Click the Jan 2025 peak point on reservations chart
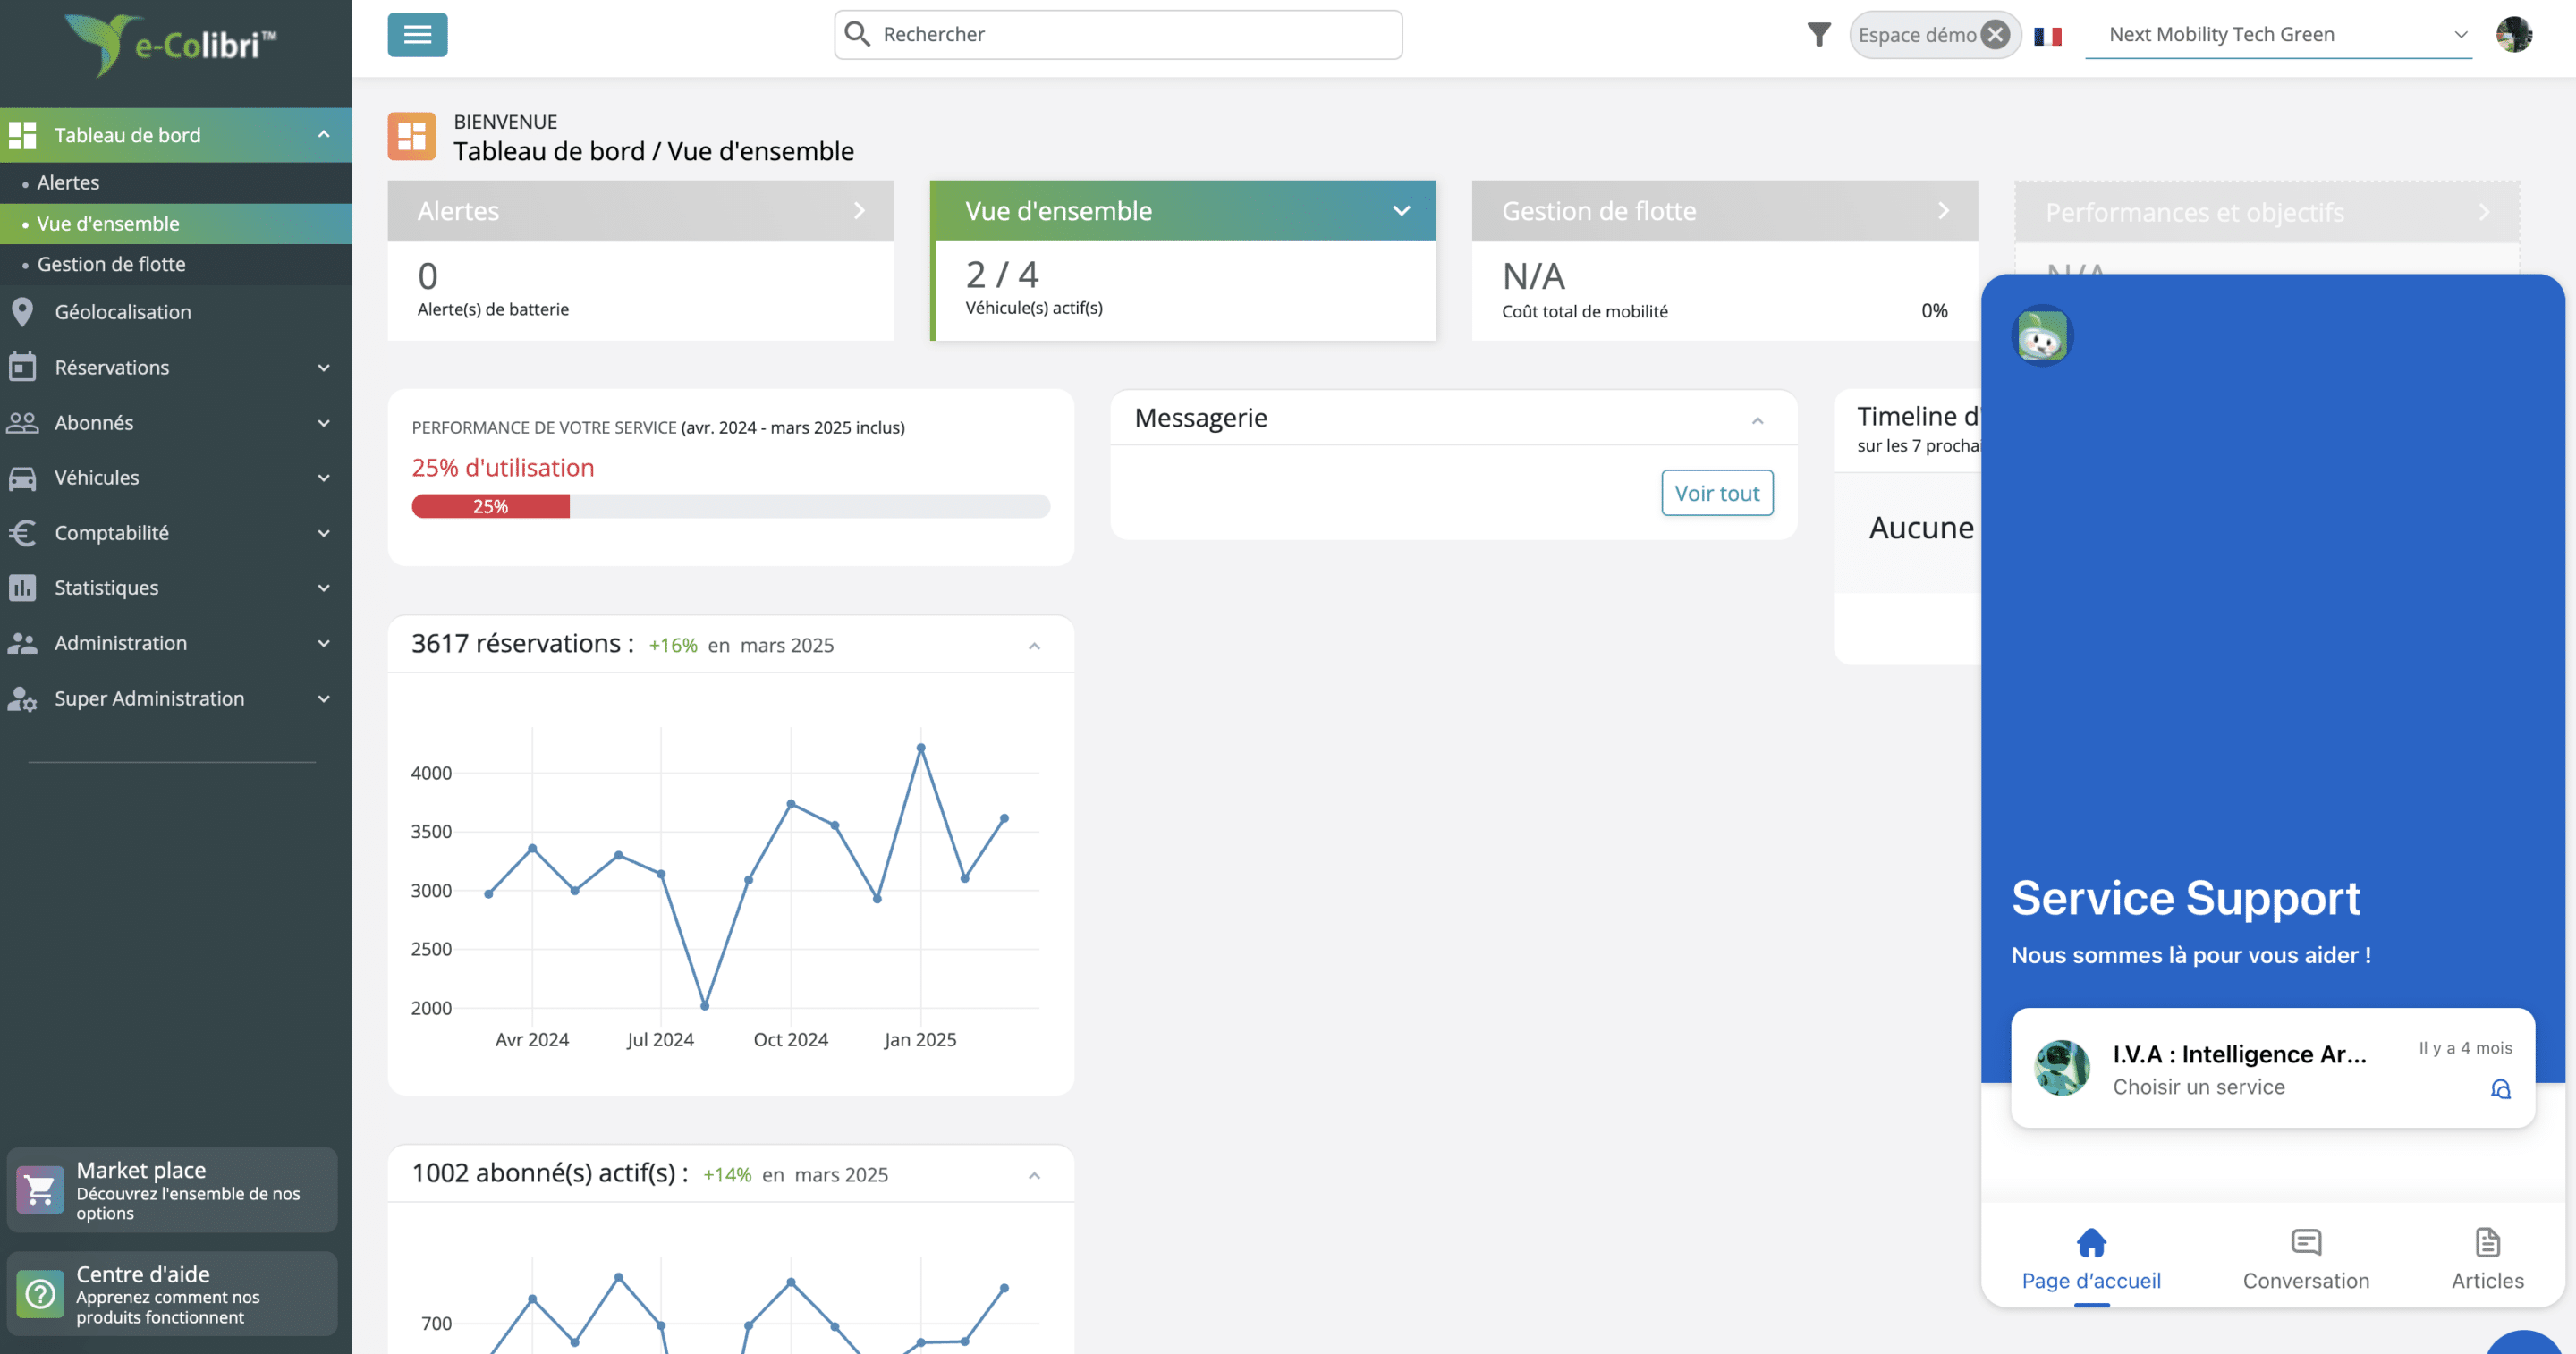This screenshot has height=1354, width=2576. tap(921, 748)
